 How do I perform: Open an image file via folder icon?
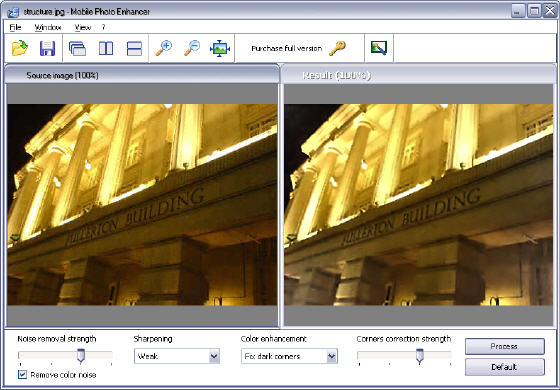[x=20, y=48]
